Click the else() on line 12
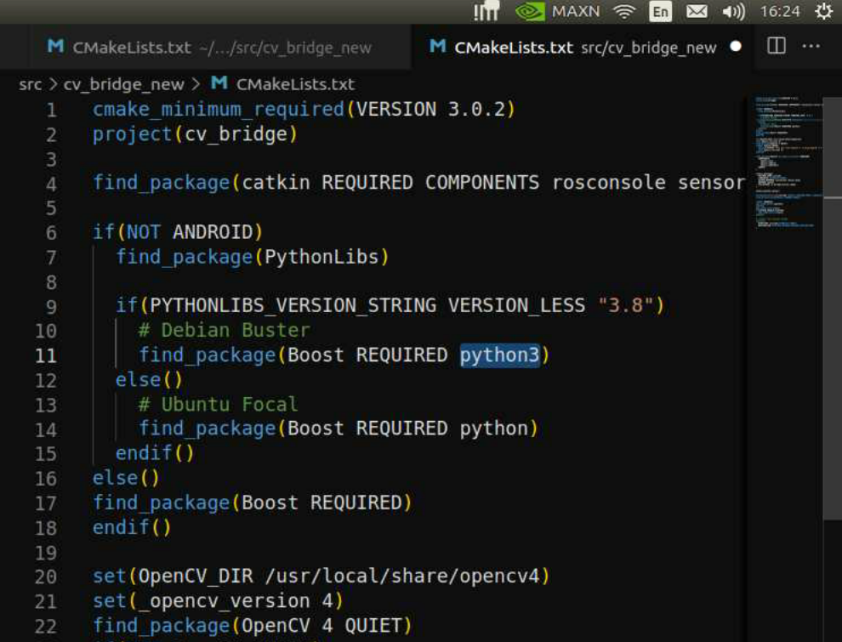The height and width of the screenshot is (642, 842). coord(149,380)
